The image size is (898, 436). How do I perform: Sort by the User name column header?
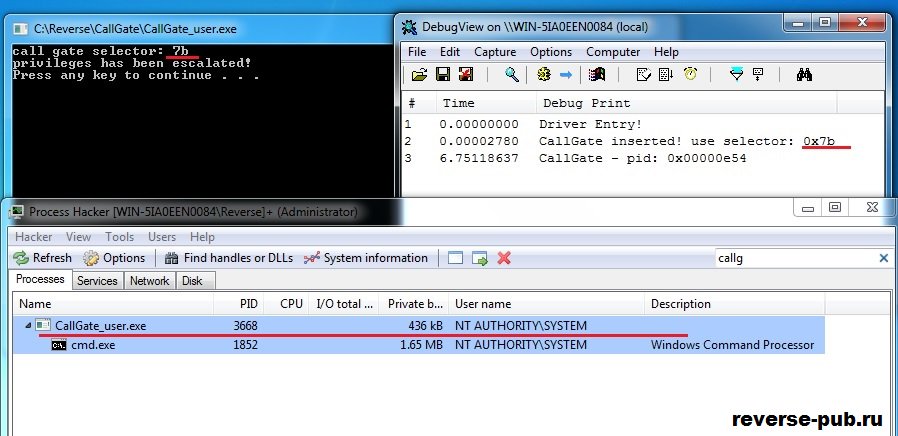tap(546, 304)
